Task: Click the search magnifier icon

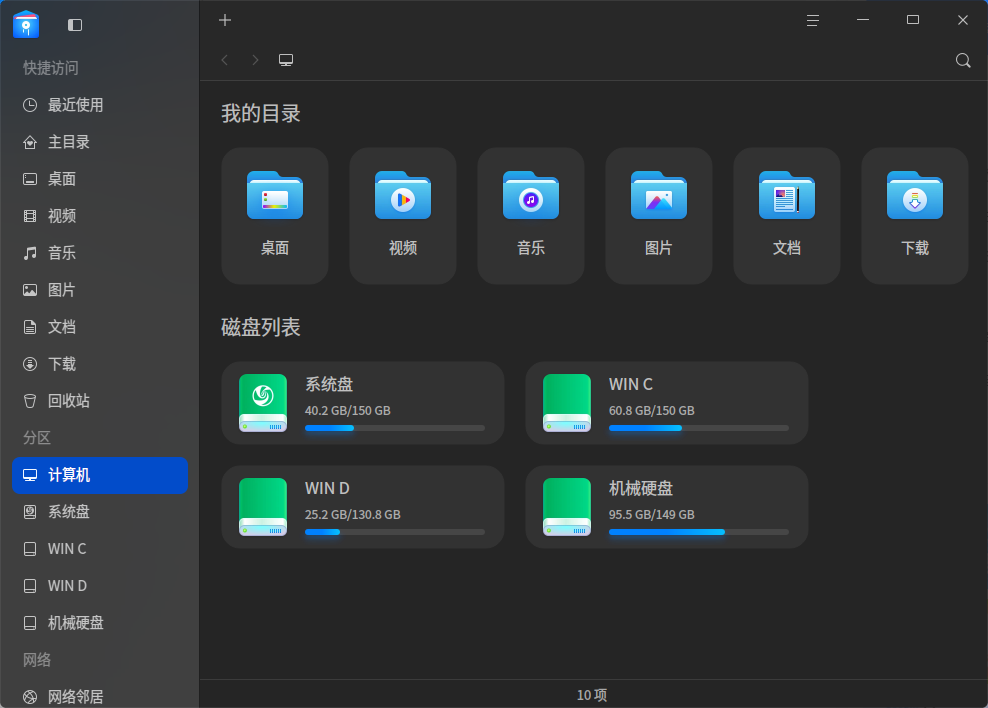Action: [963, 60]
